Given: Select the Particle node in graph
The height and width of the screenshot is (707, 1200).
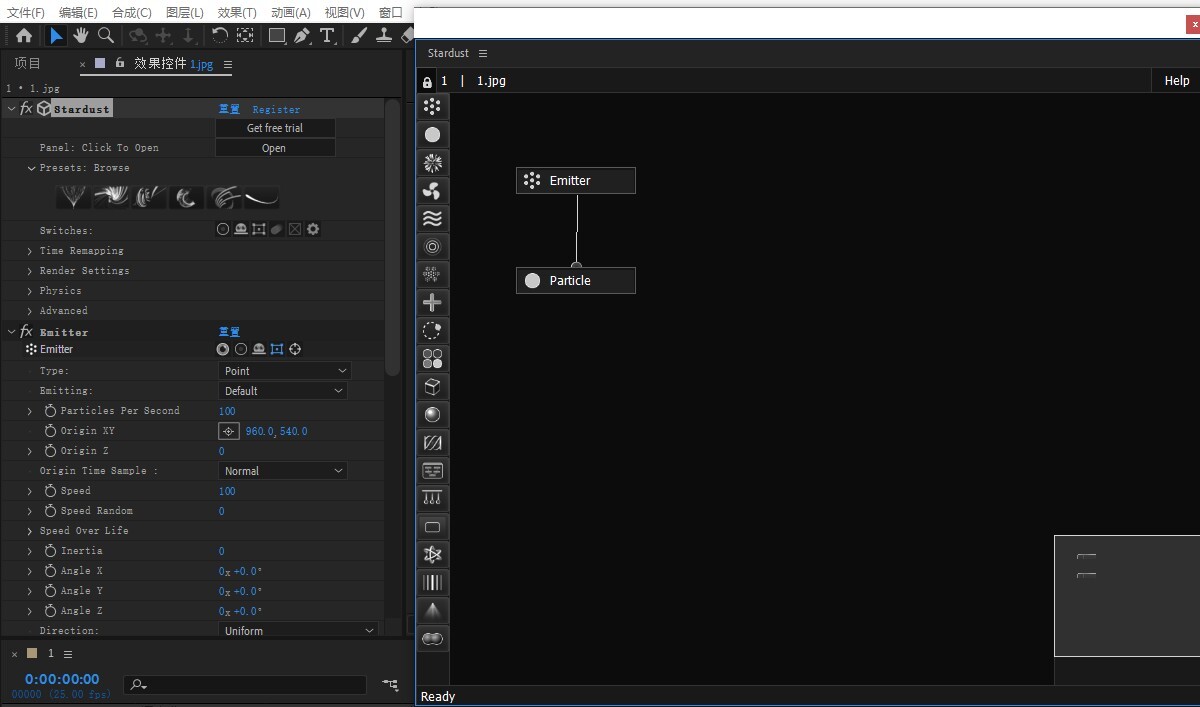Looking at the screenshot, I should click(576, 281).
